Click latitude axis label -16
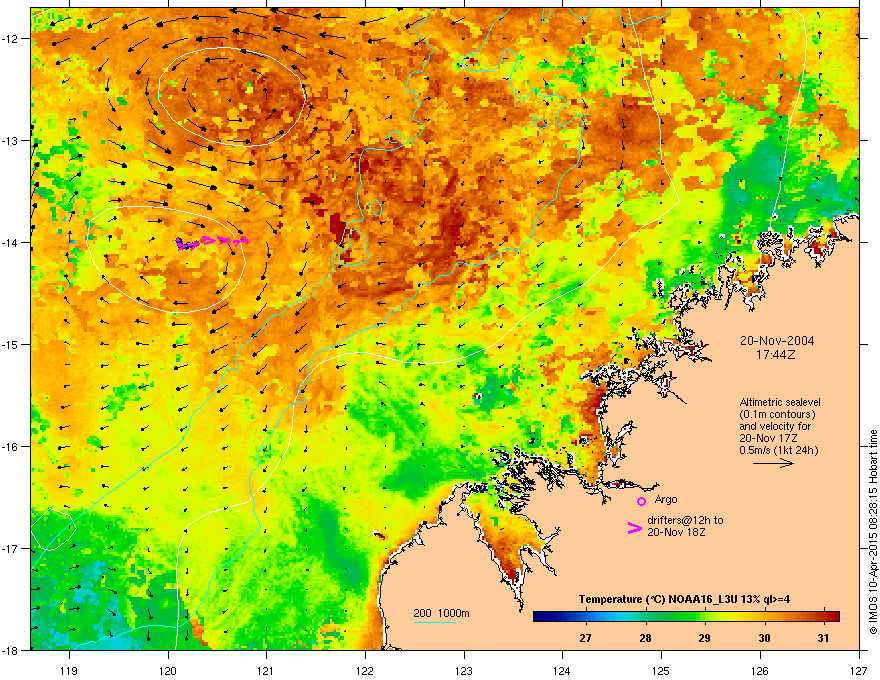The height and width of the screenshot is (680, 880). (x=10, y=446)
